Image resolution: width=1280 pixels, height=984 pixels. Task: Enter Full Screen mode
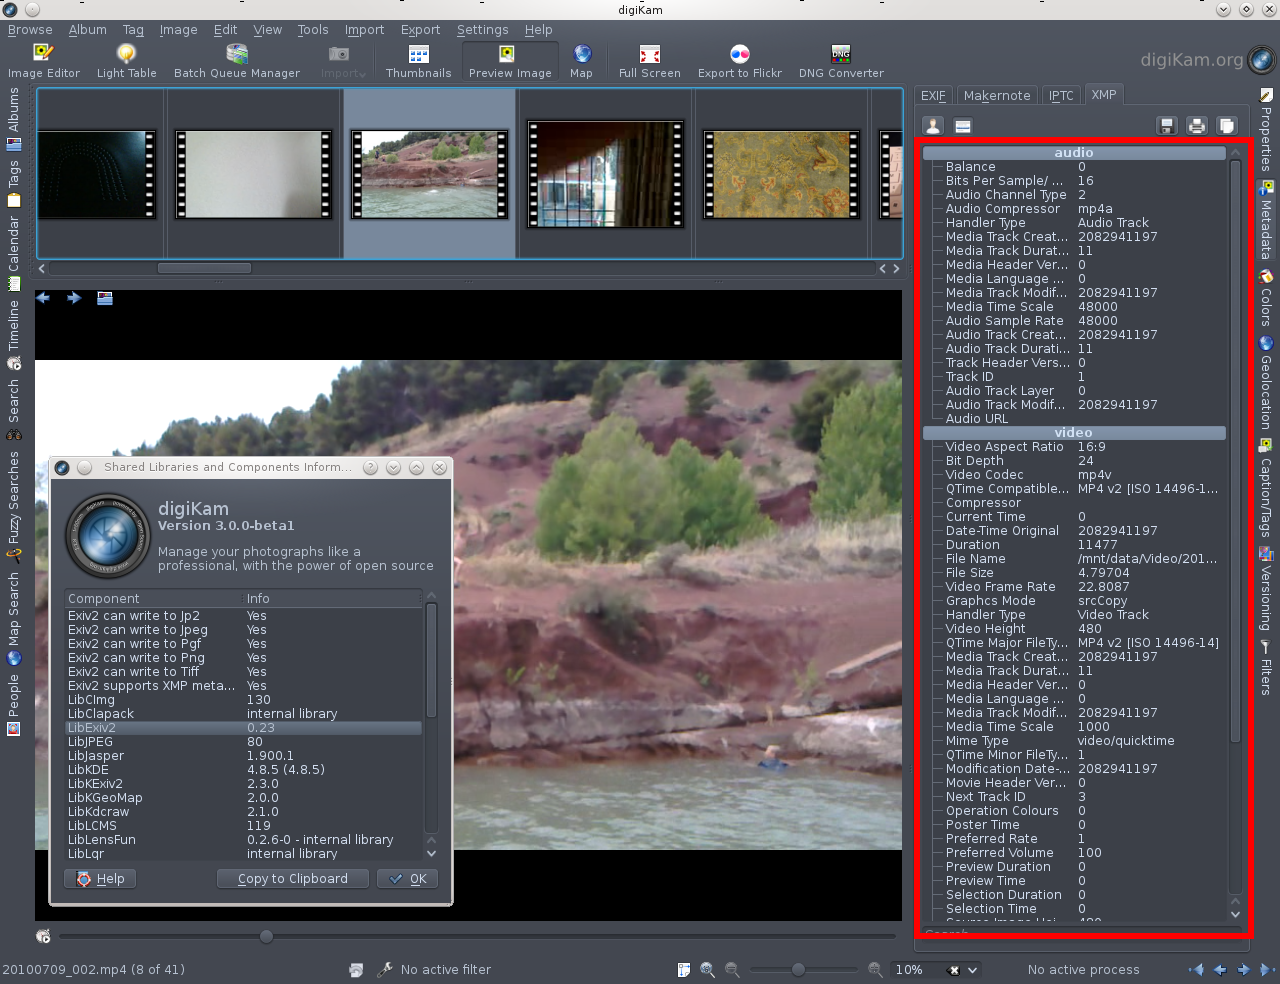(649, 59)
